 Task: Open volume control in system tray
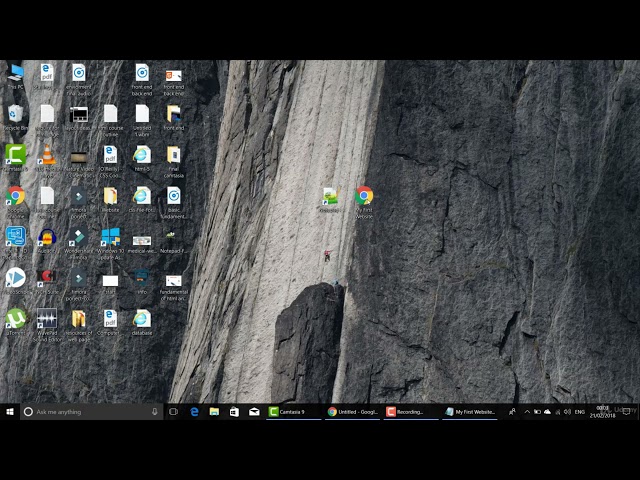pyautogui.click(x=567, y=412)
